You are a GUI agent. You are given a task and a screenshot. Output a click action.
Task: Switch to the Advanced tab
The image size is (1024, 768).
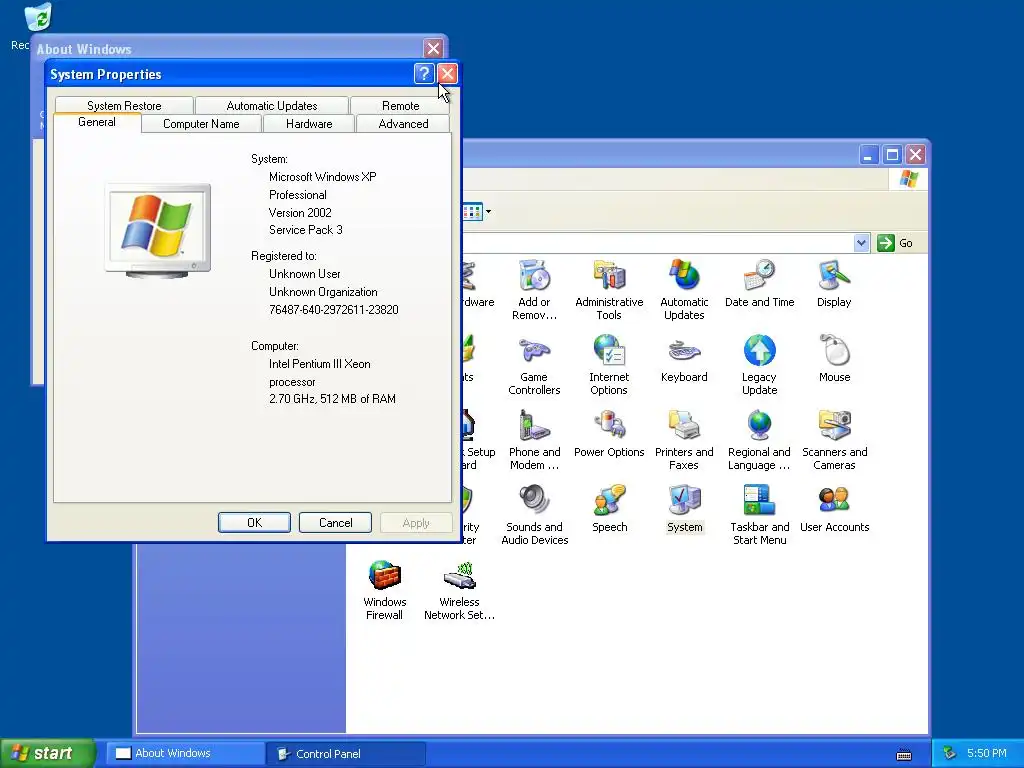pyautogui.click(x=404, y=123)
